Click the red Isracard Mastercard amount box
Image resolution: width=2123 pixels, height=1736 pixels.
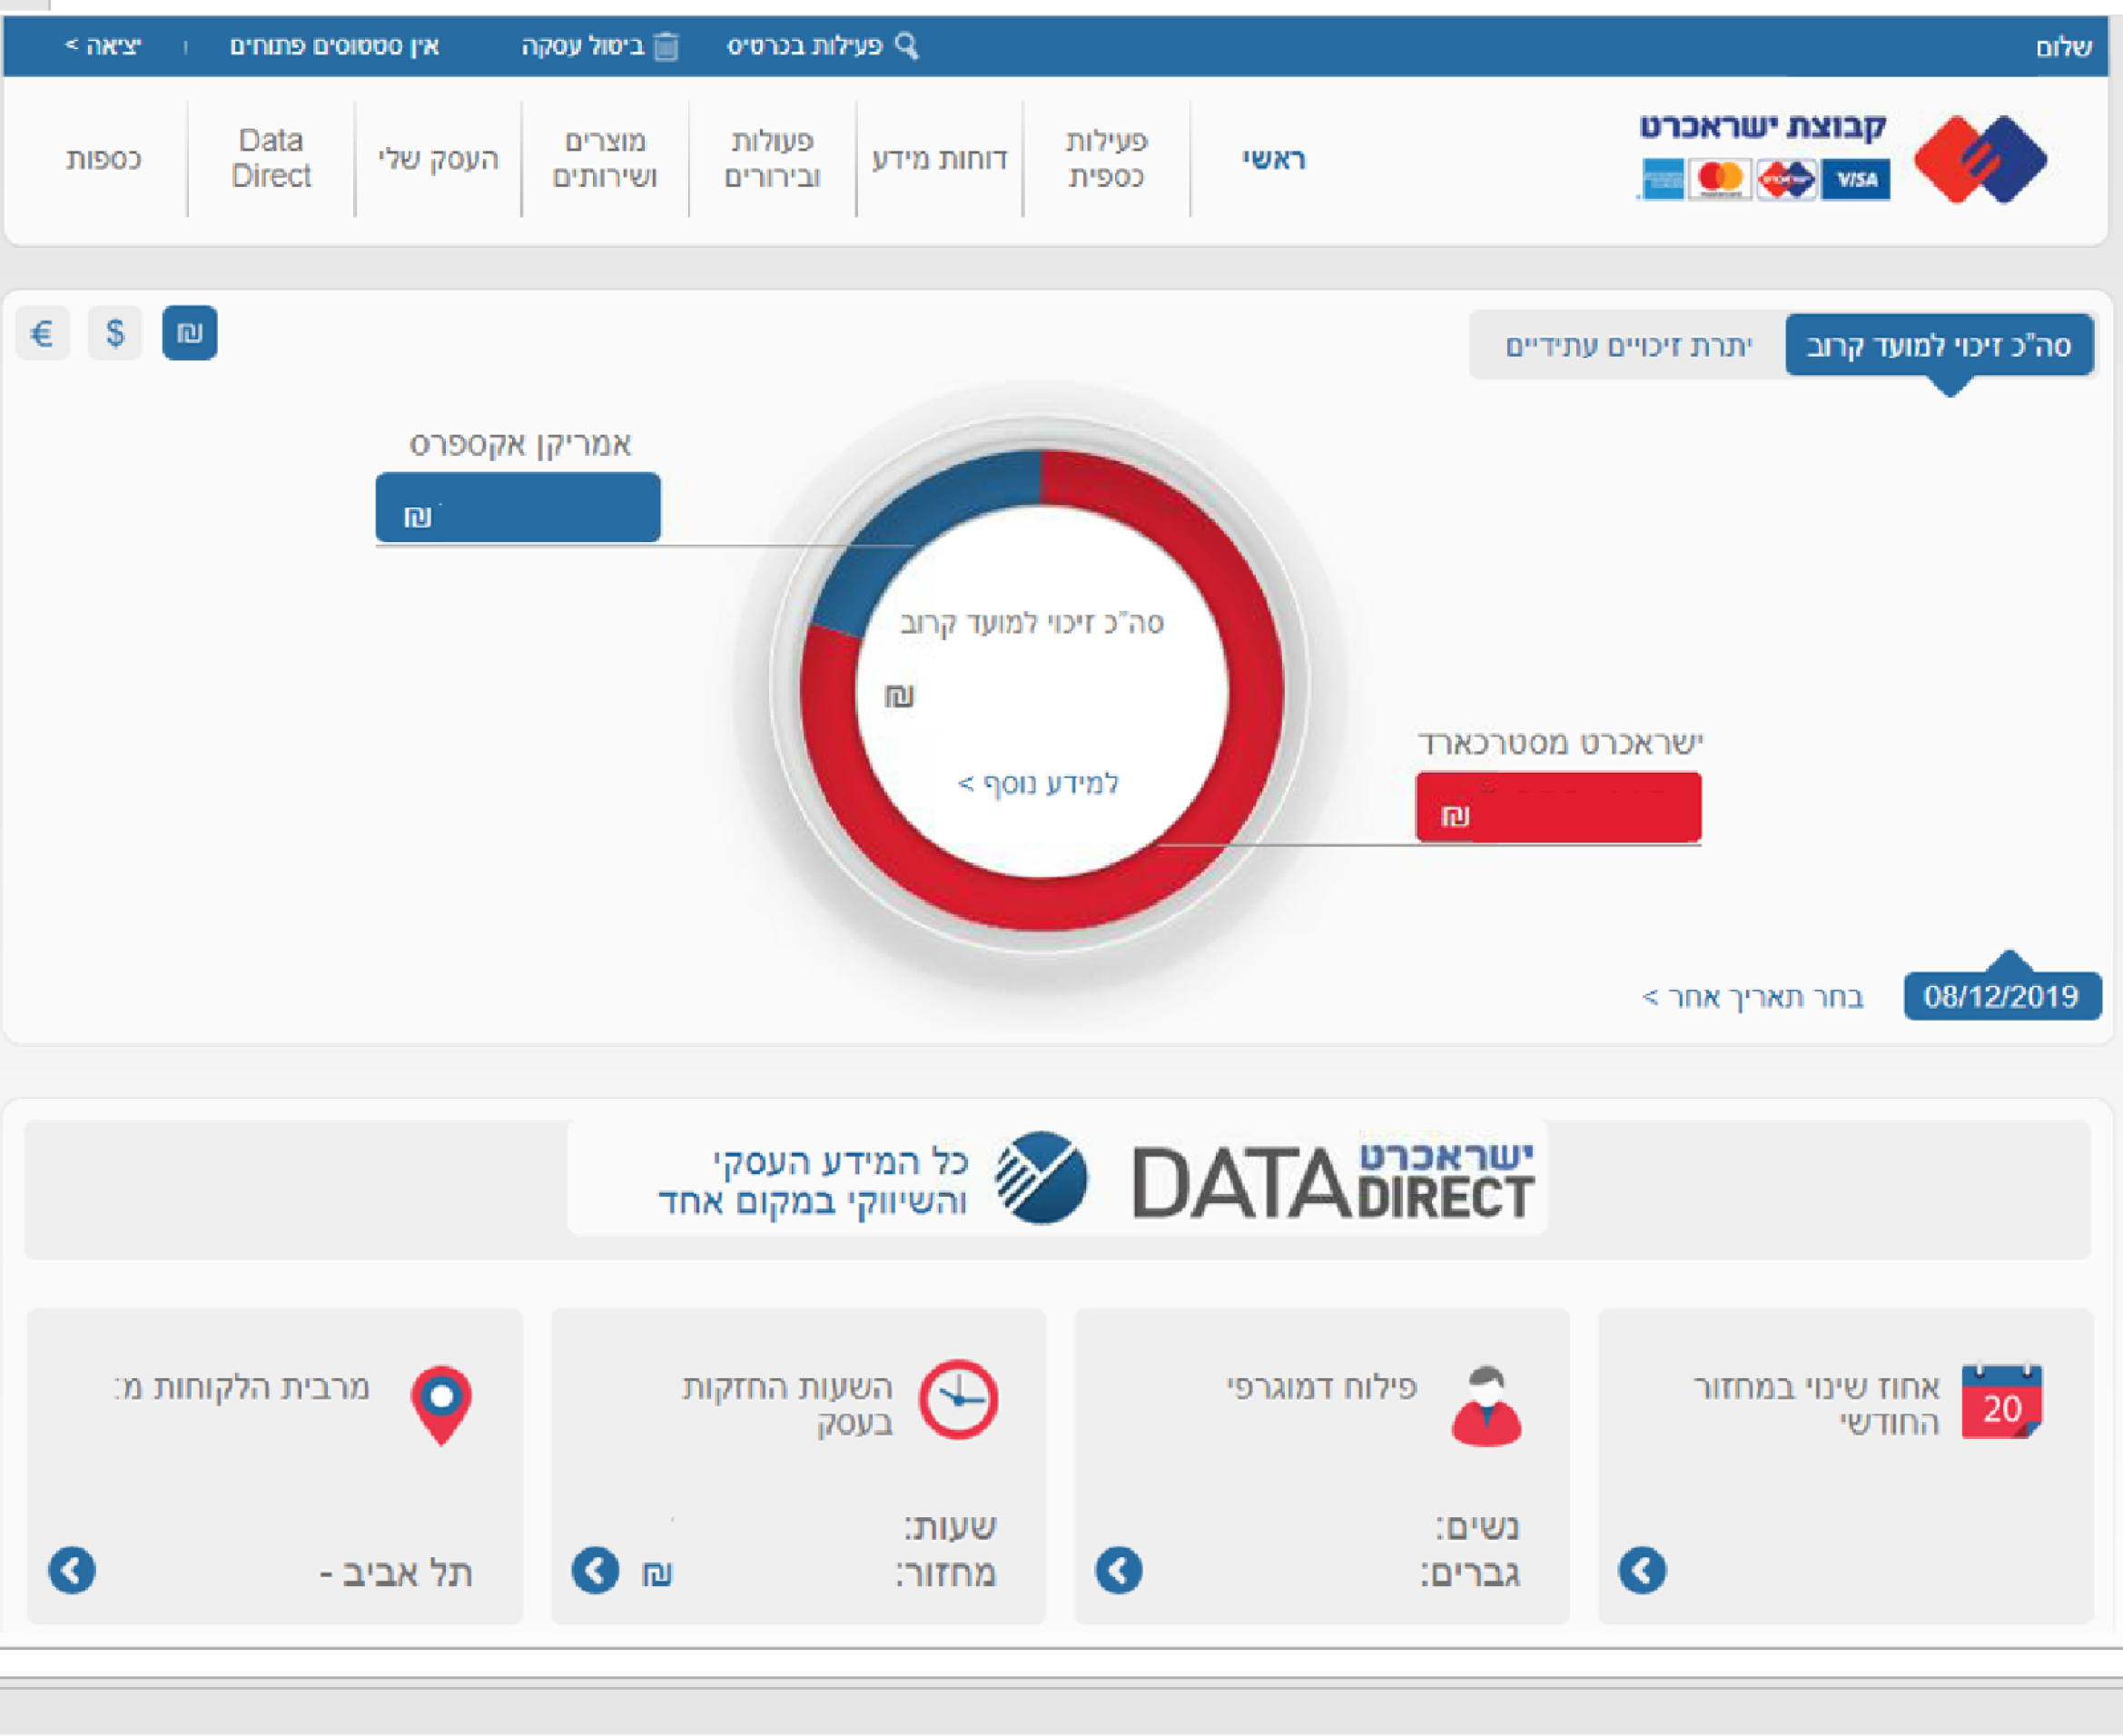(1558, 807)
